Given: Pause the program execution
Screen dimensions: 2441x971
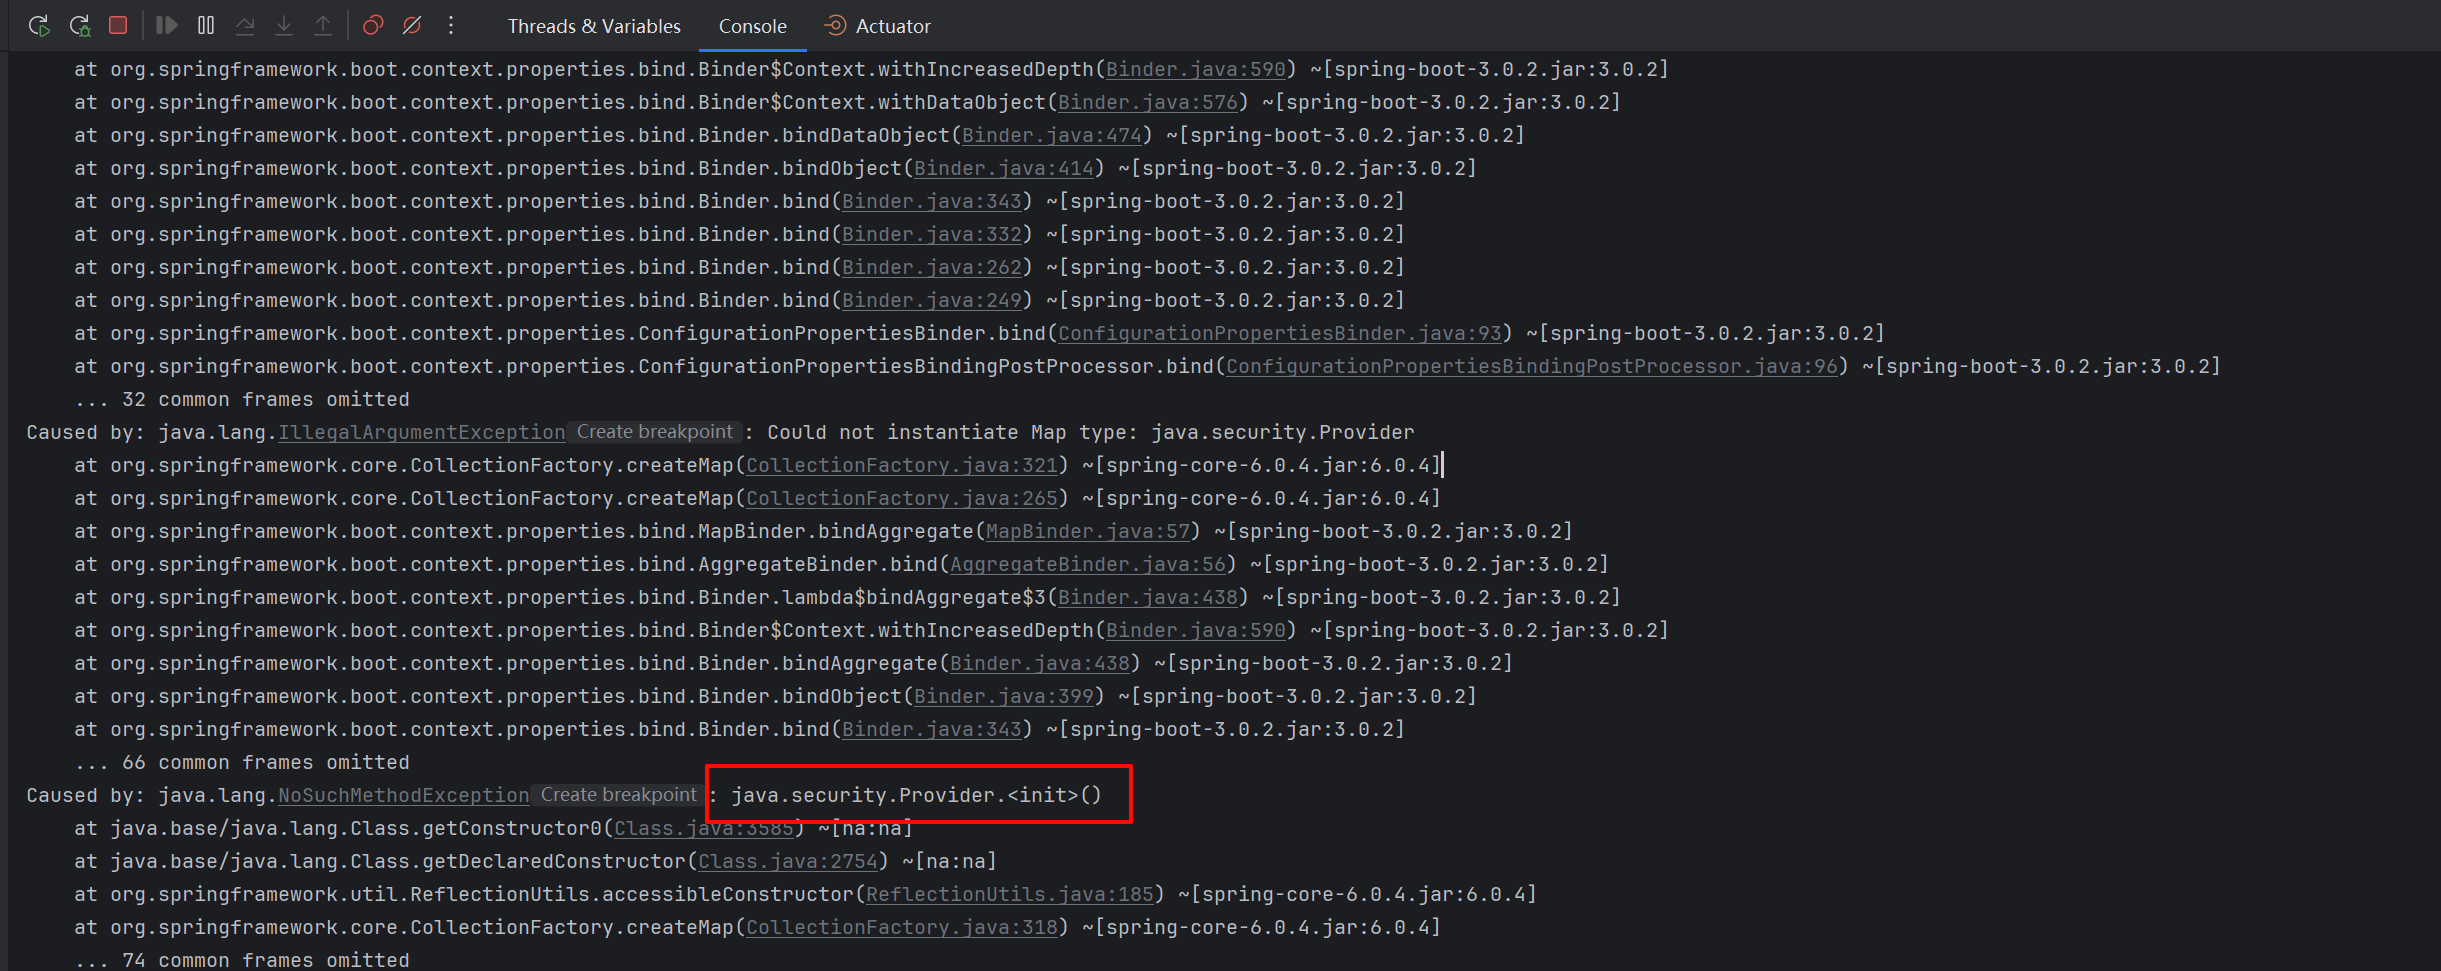Looking at the screenshot, I should 206,25.
